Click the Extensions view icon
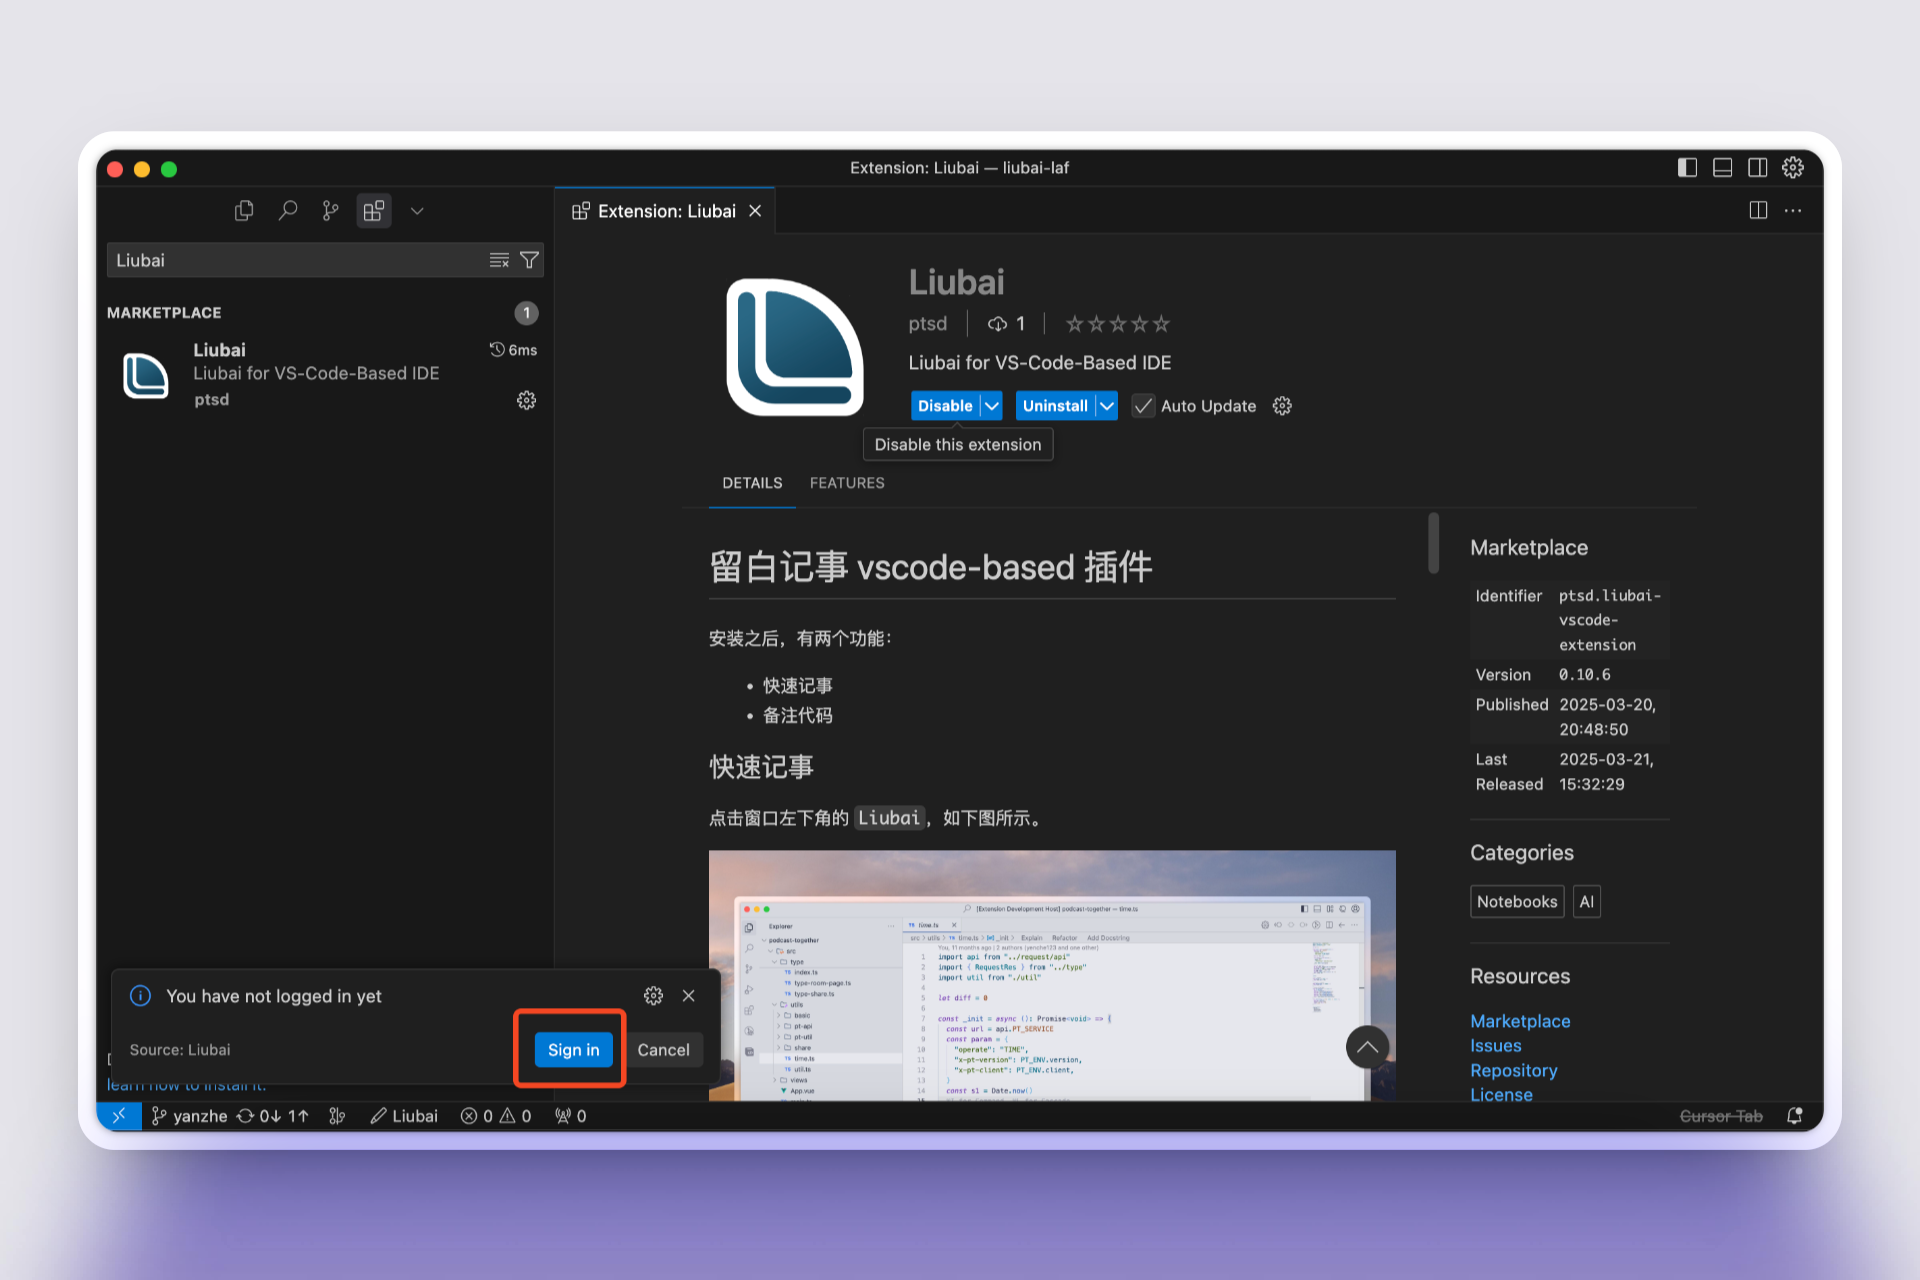Screen dimensions: 1920x1280 point(374,211)
